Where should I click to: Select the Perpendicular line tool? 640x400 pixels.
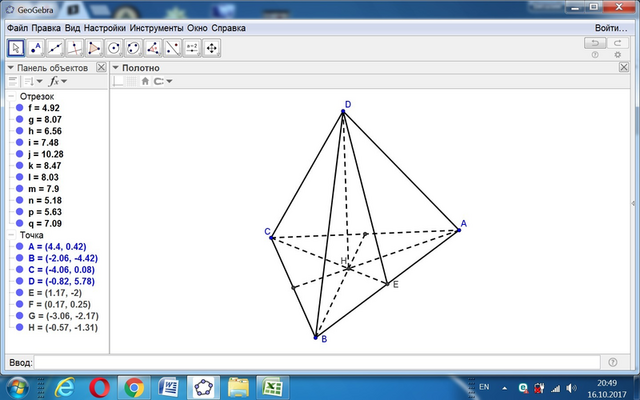75,48
